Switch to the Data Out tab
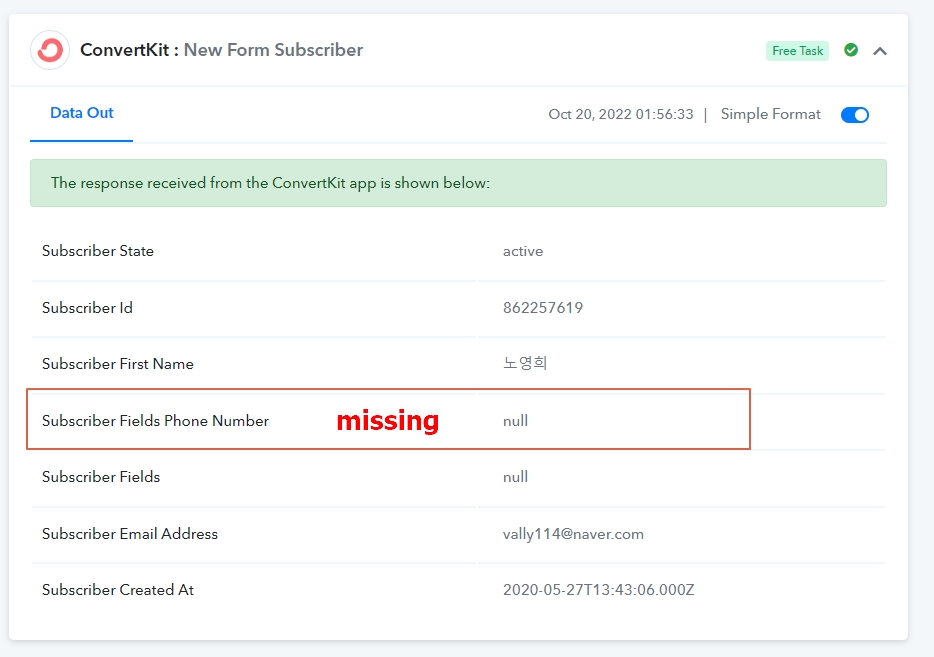934x657 pixels. click(x=82, y=113)
